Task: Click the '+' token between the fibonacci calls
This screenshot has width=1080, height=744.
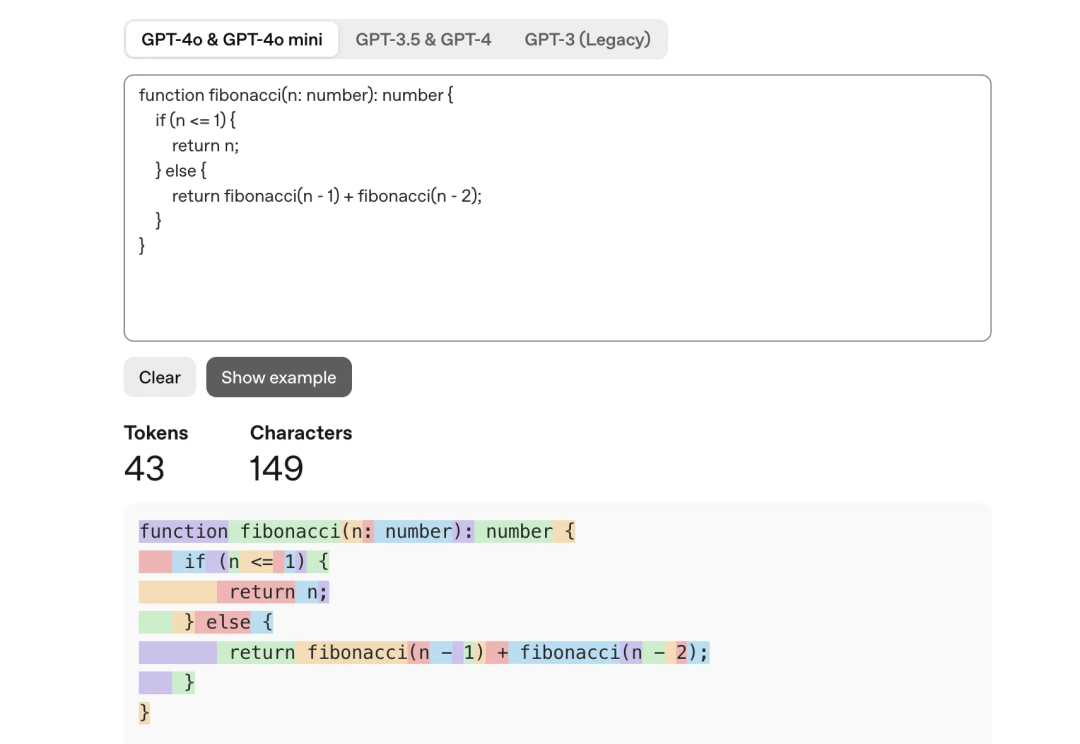Action: coord(497,652)
